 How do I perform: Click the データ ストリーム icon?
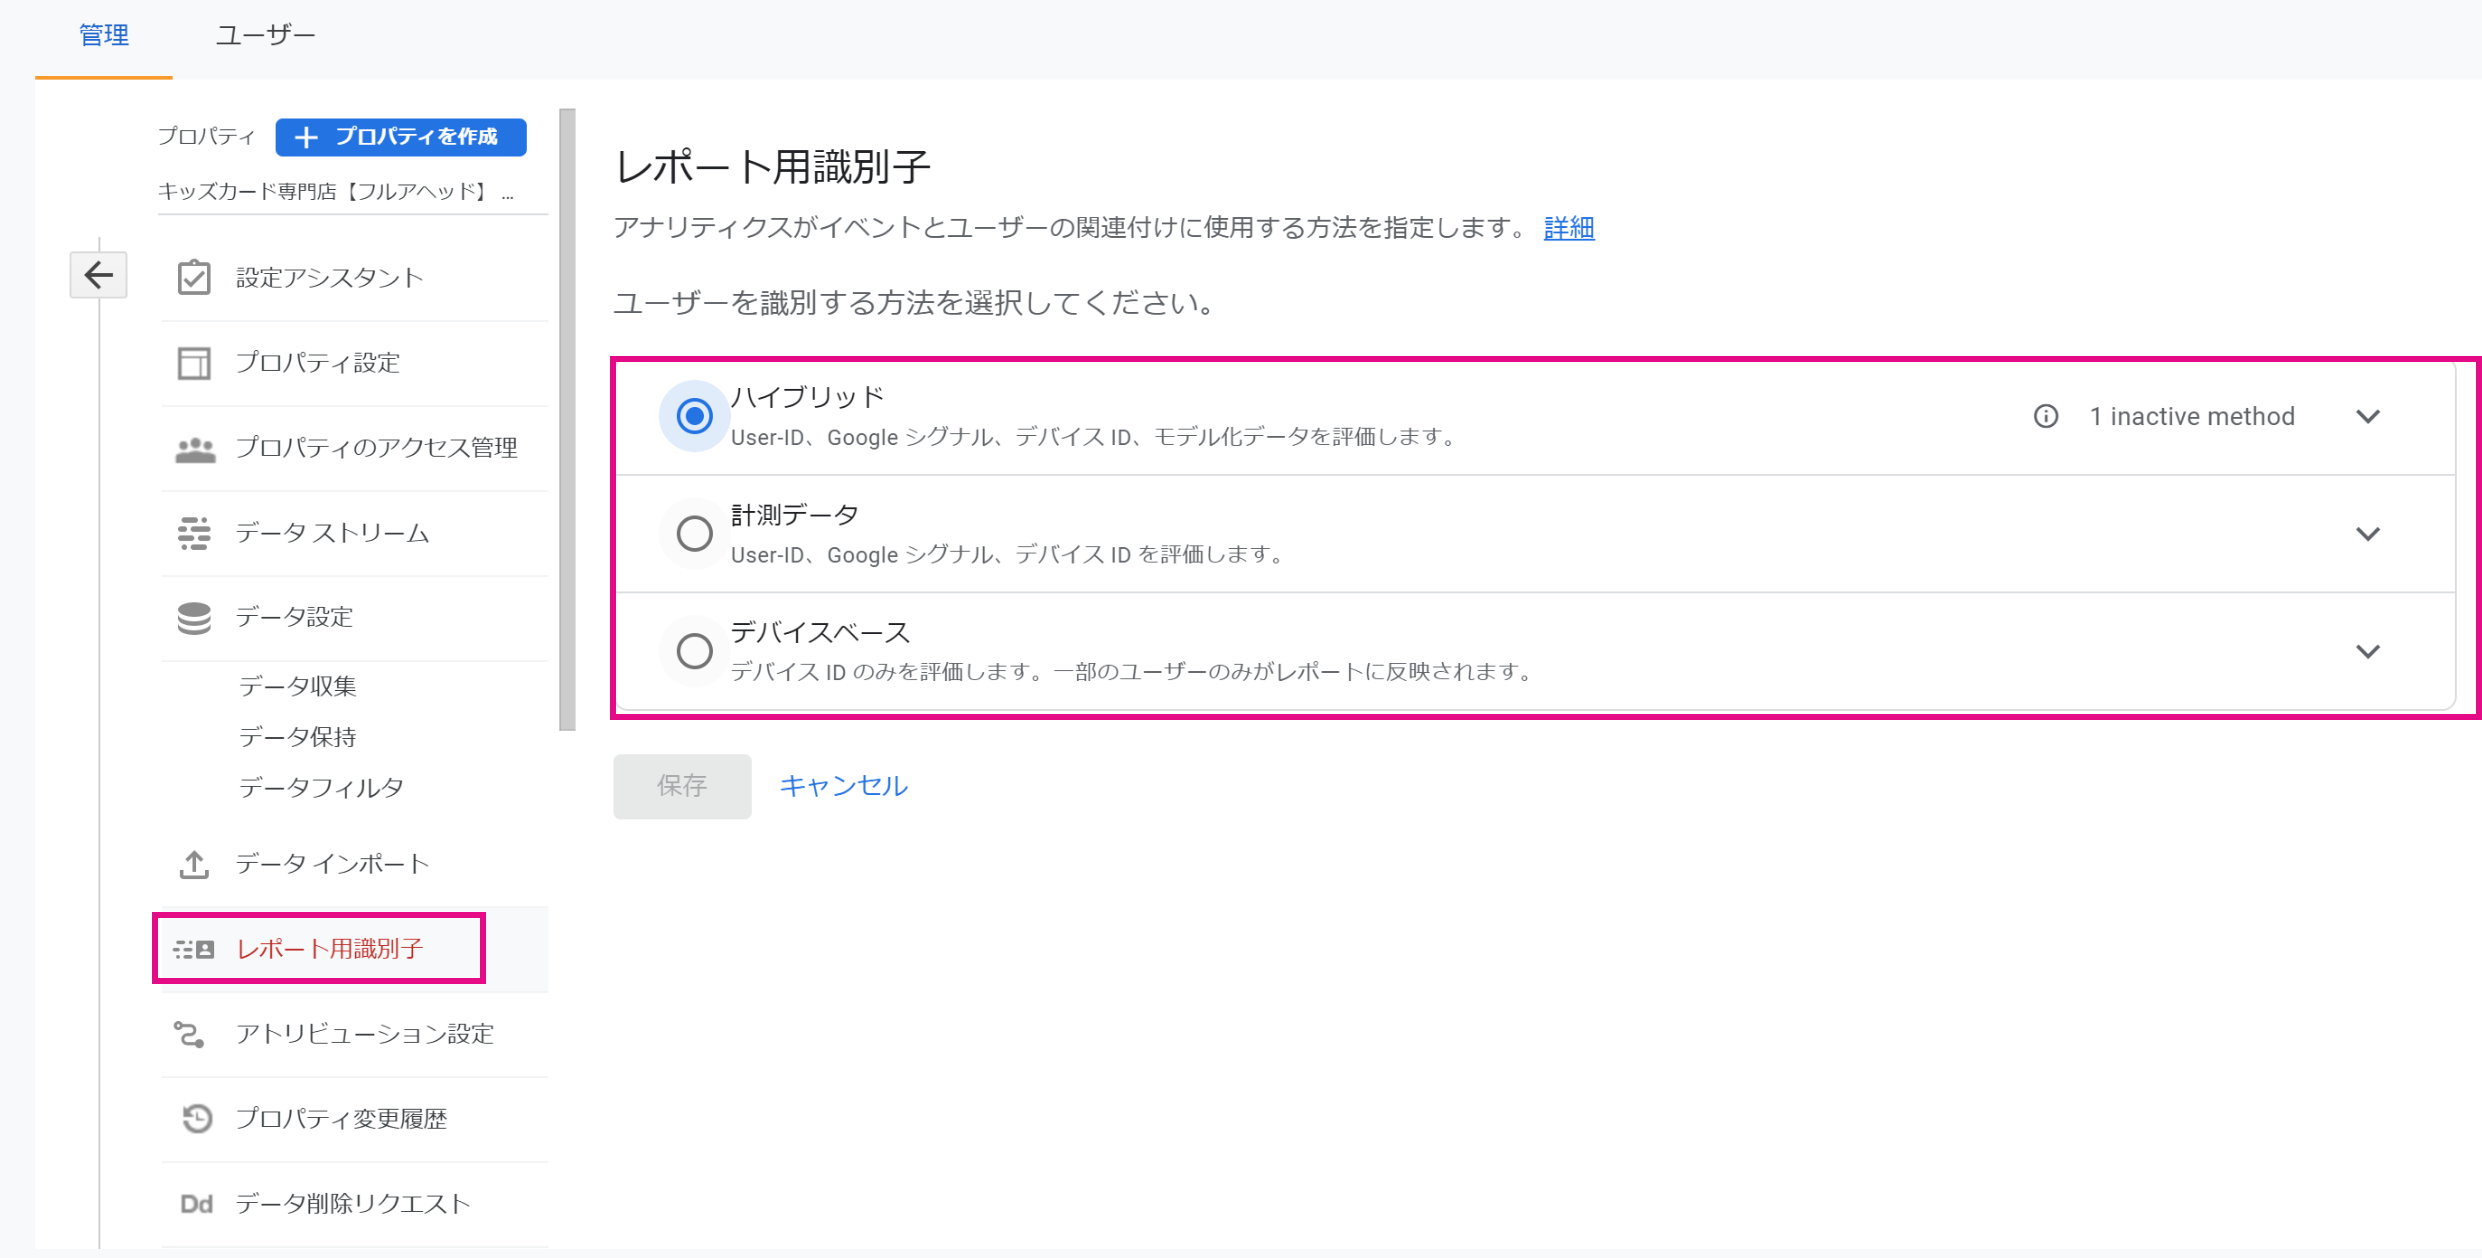(194, 533)
